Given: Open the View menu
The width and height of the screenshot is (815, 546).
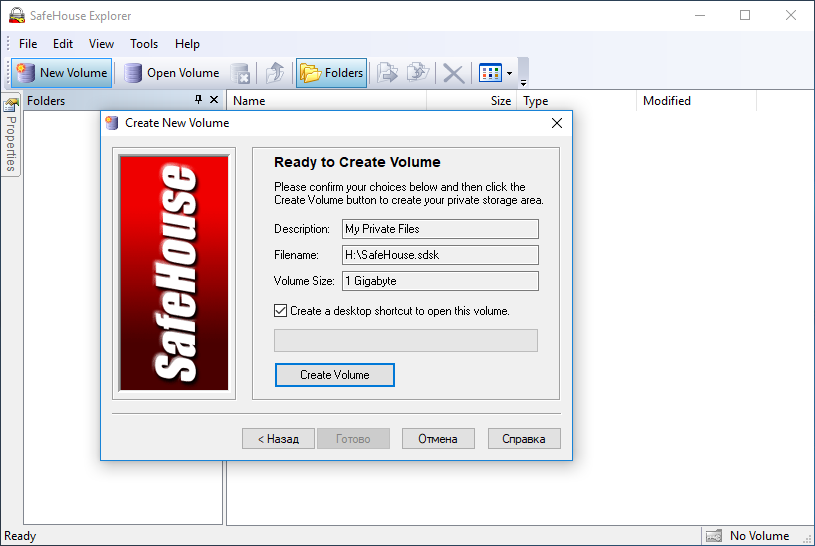Looking at the screenshot, I should [x=101, y=44].
